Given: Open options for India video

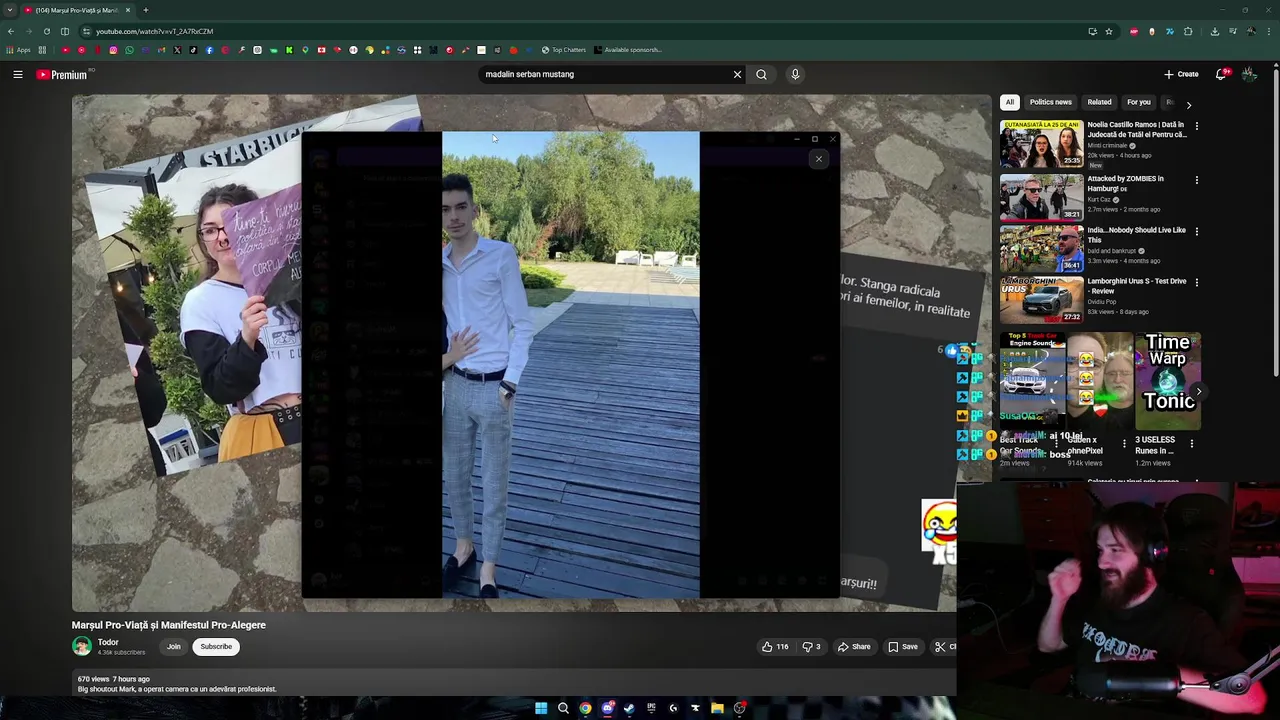Looking at the screenshot, I should [1196, 231].
